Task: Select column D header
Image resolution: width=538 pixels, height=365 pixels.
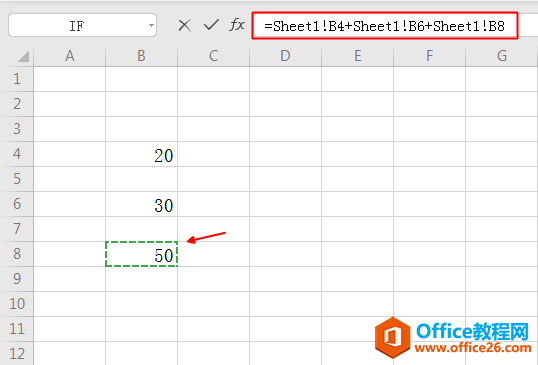Action: [285, 56]
